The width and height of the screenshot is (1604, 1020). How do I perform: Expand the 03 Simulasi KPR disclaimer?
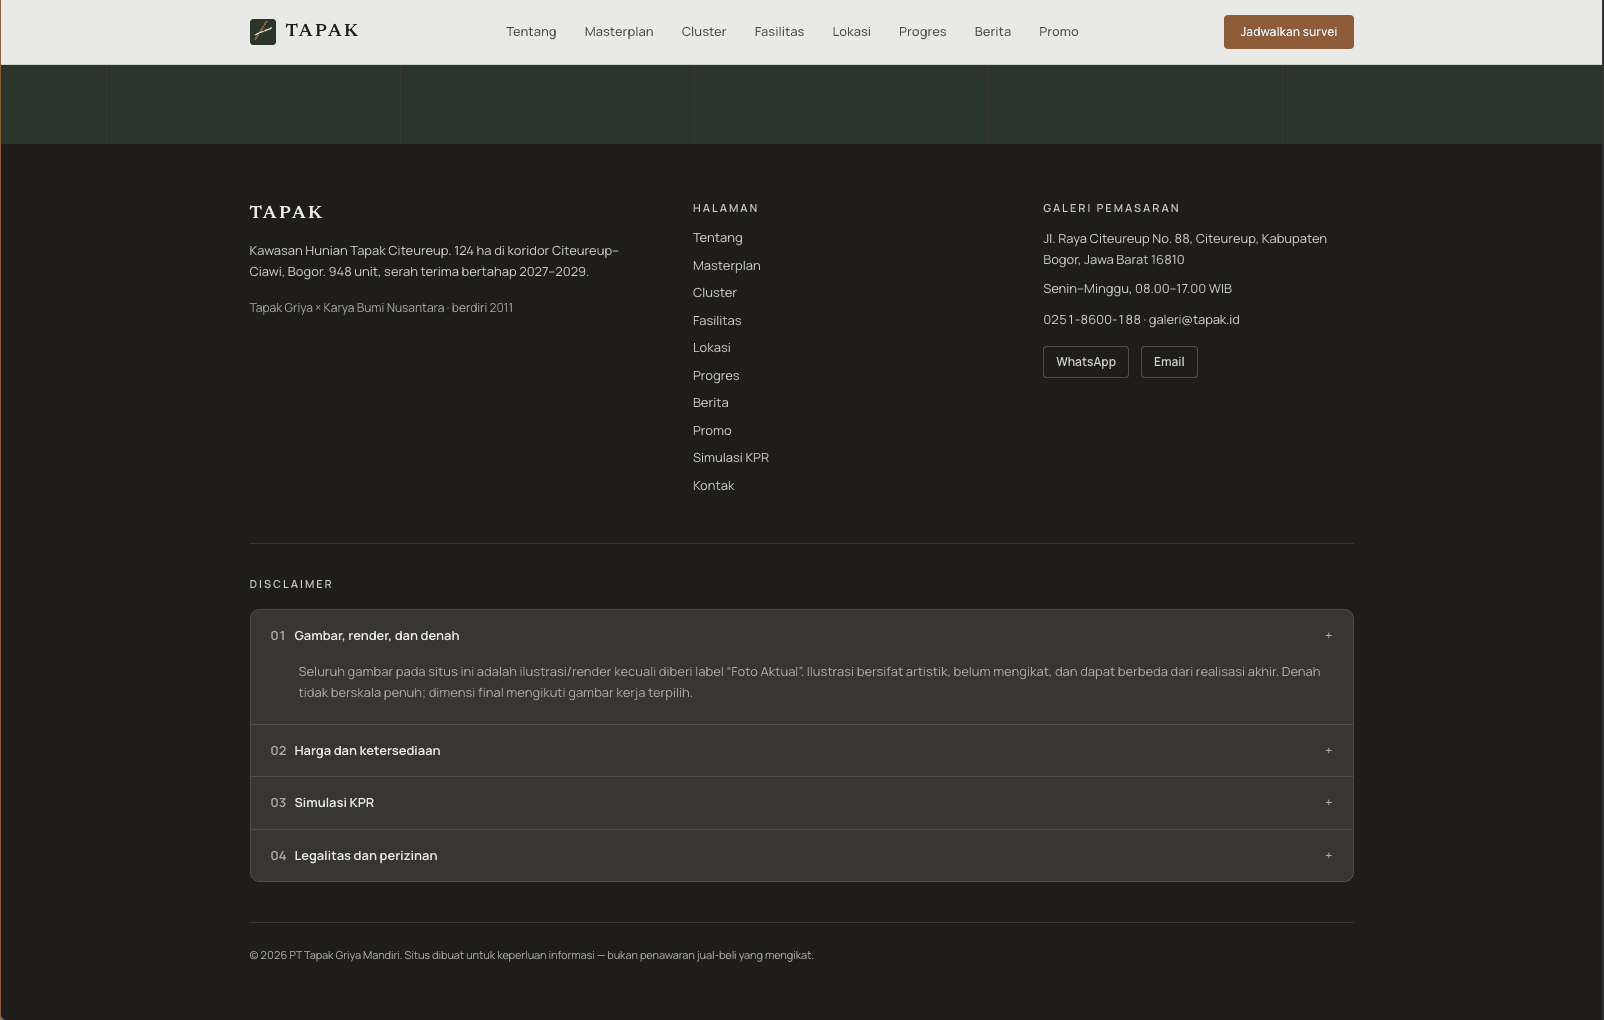pos(801,803)
